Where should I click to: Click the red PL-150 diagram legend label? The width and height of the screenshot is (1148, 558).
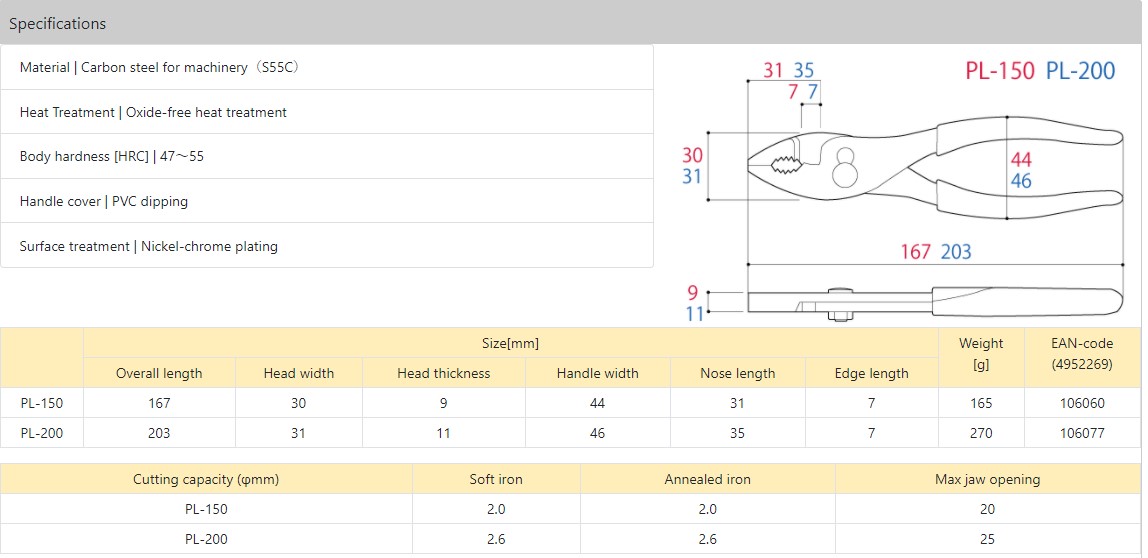999,71
